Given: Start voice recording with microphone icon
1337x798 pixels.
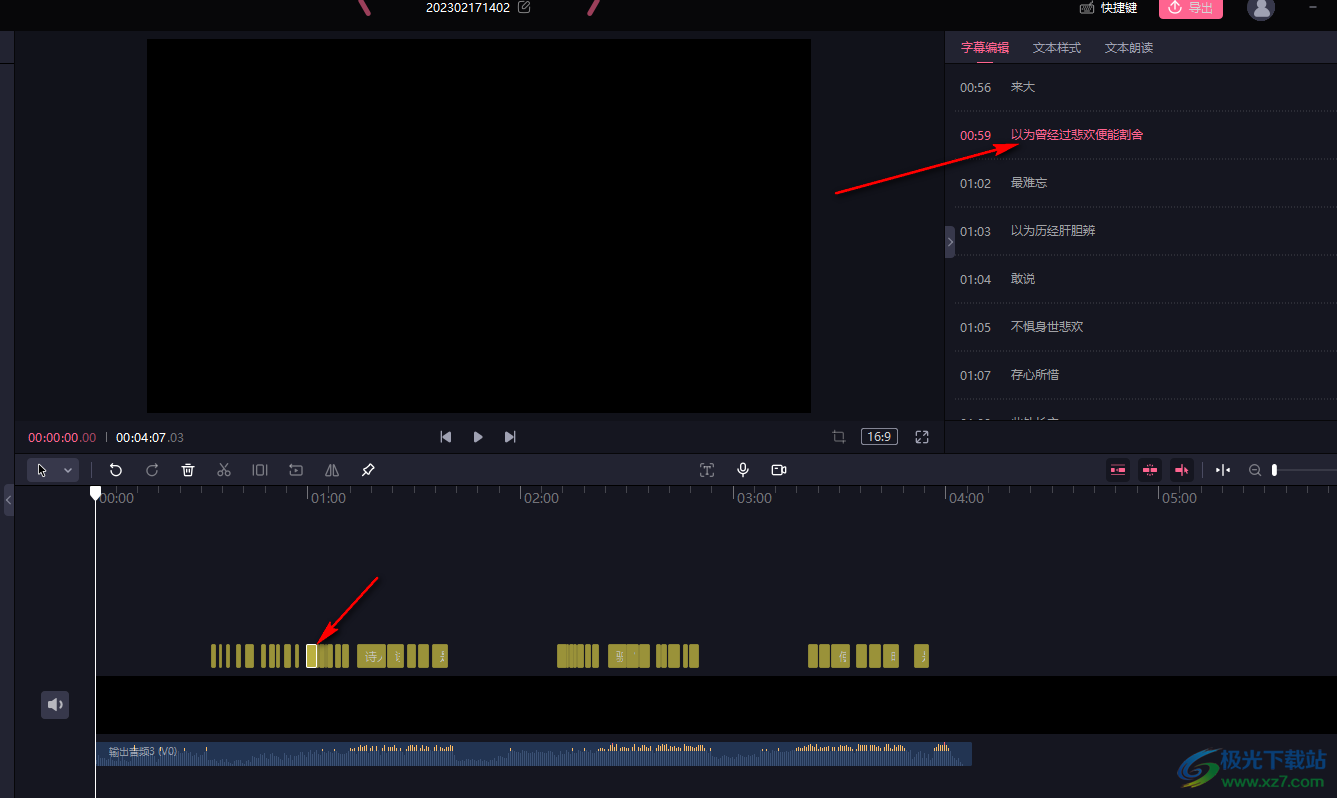Looking at the screenshot, I should (743, 470).
